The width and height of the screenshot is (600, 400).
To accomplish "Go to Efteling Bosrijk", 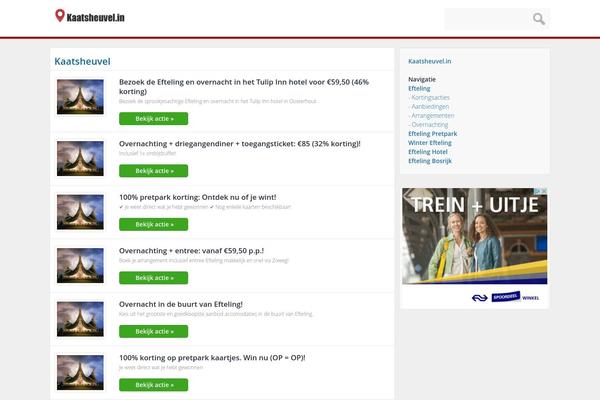I will point(430,161).
